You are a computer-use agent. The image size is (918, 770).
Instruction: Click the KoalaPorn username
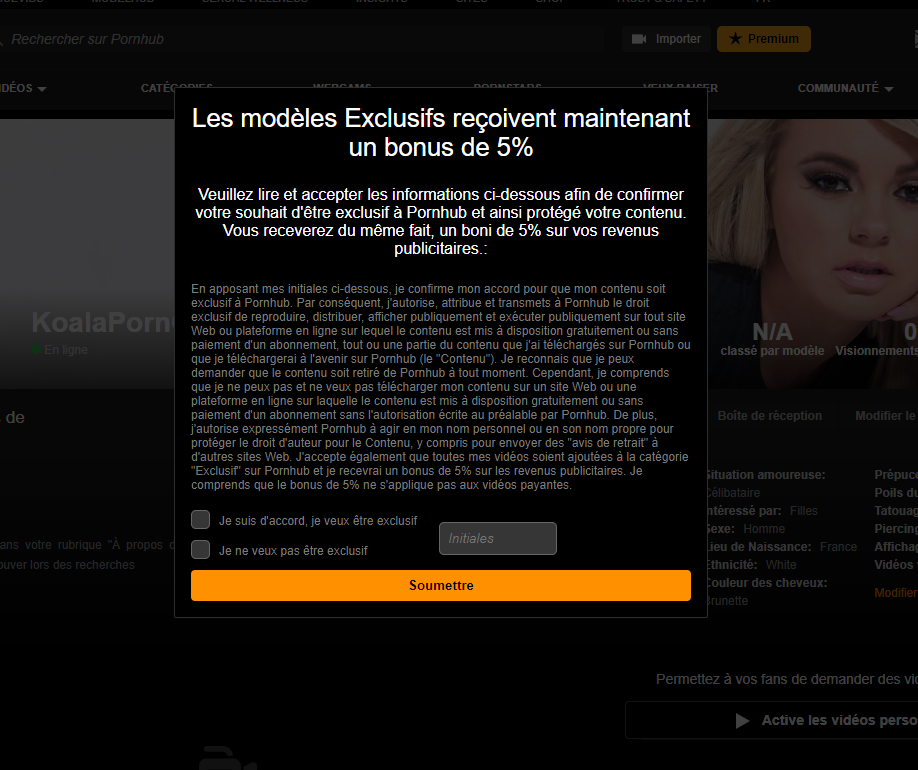pyautogui.click(x=104, y=322)
